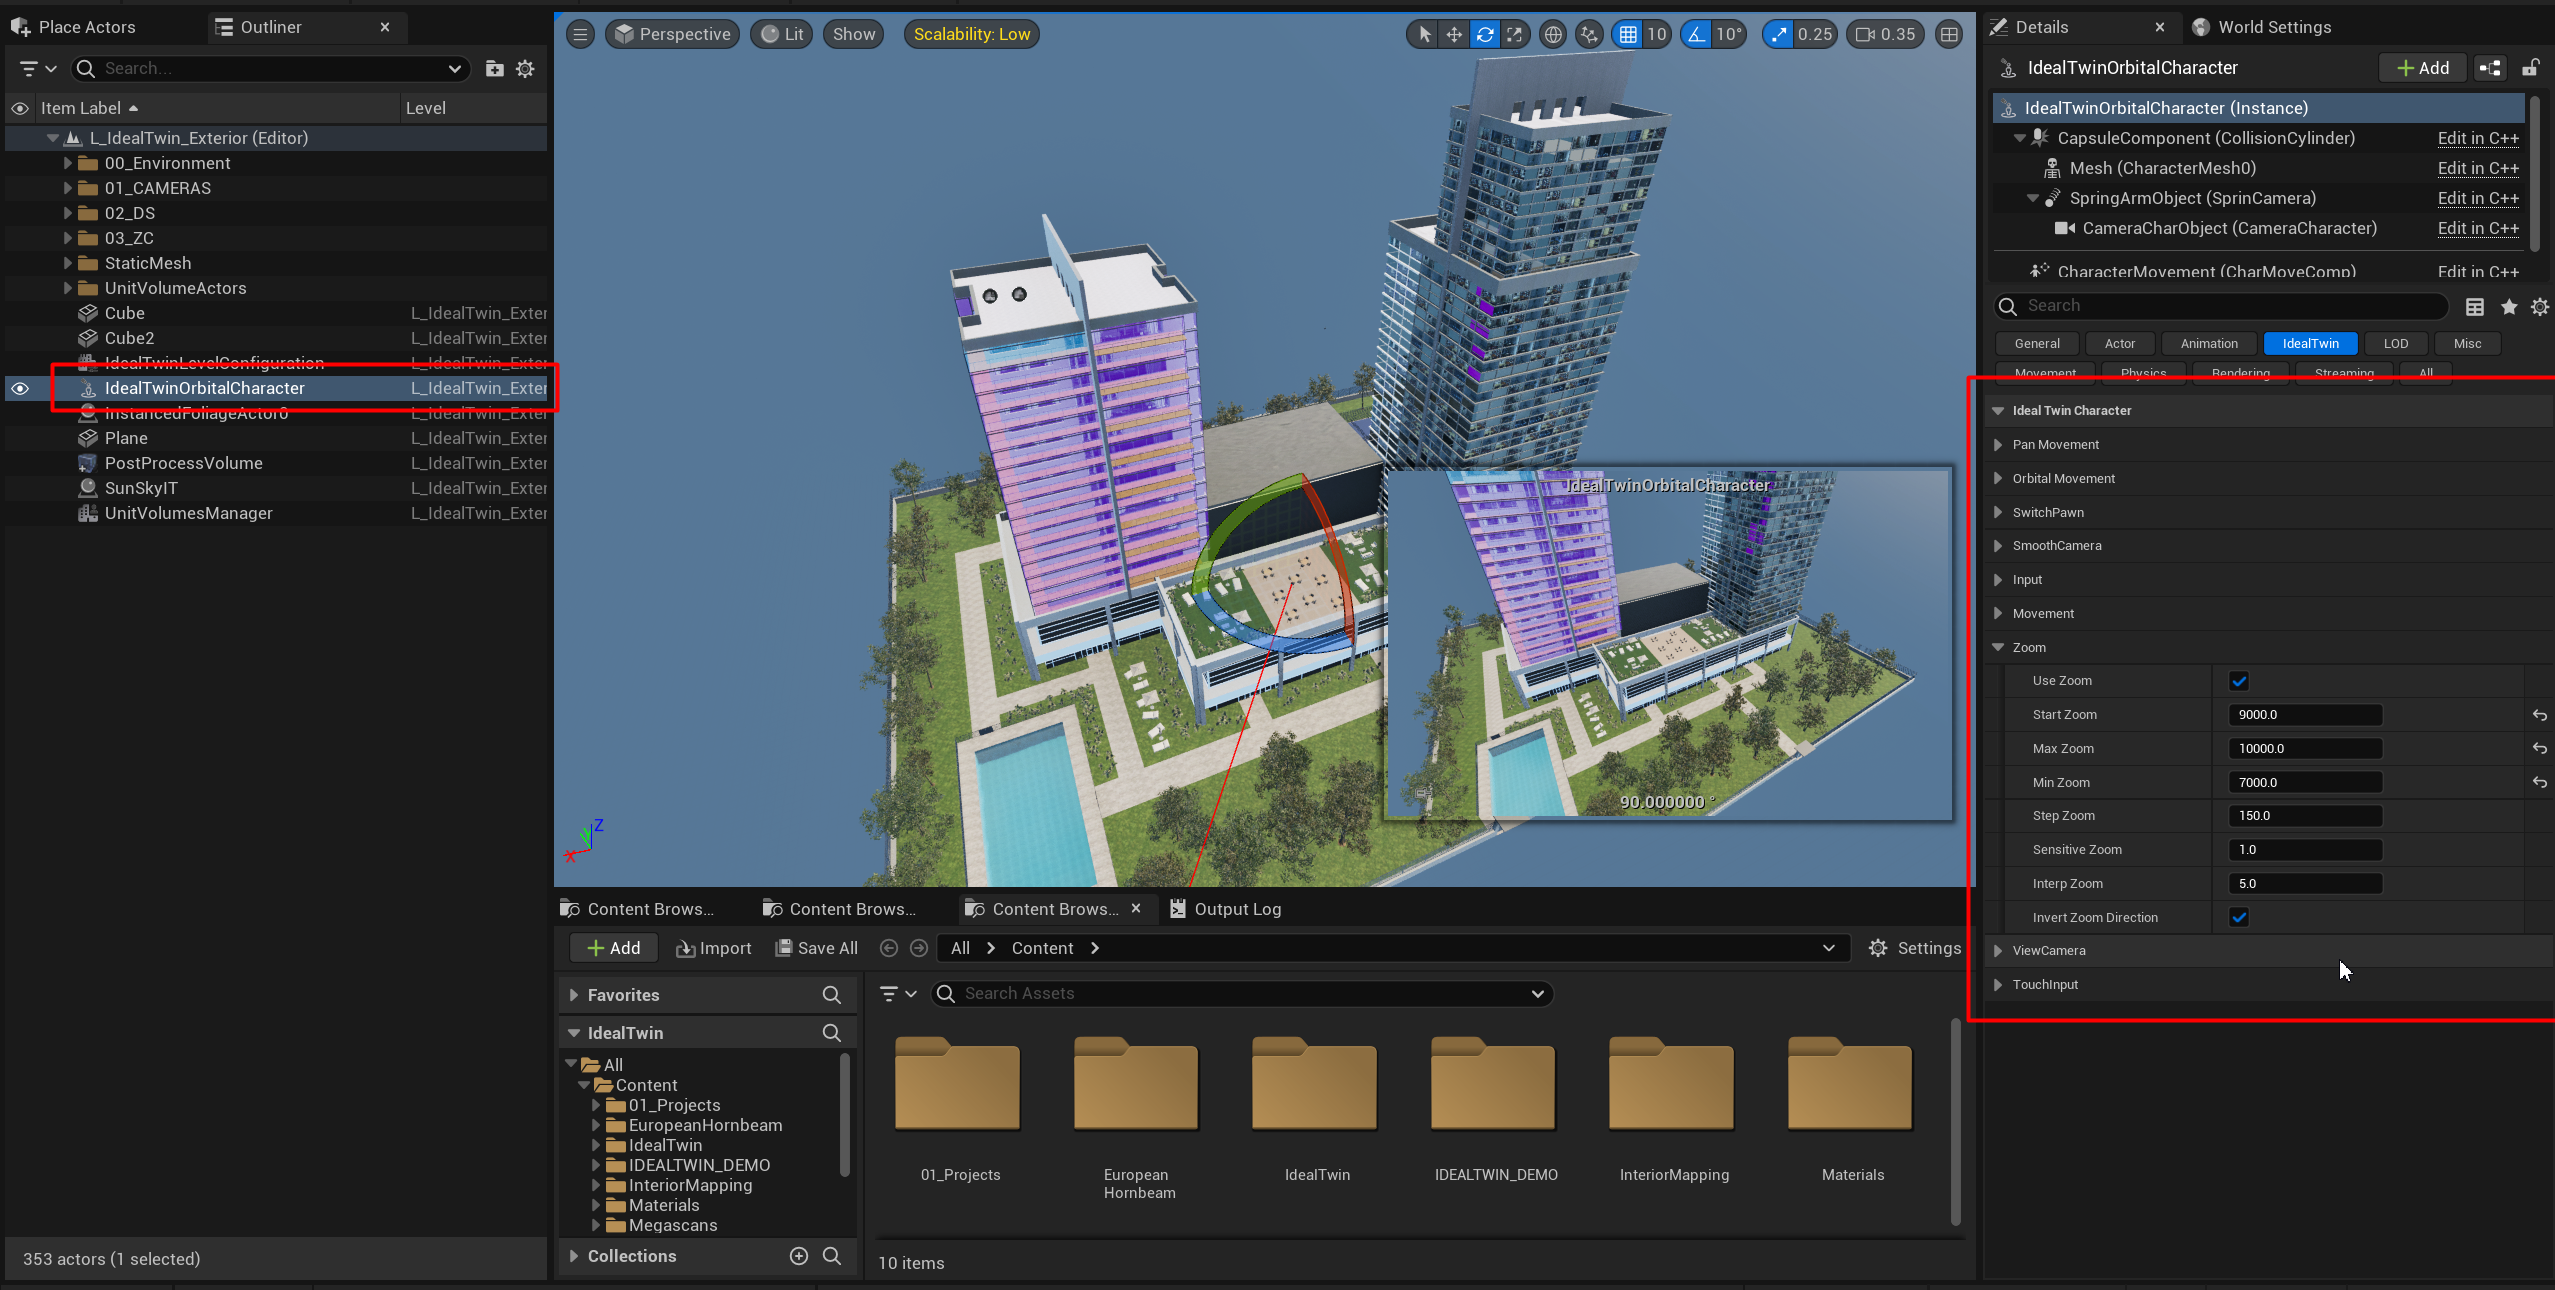This screenshot has width=2555, height=1290.
Task: Expand the 01_CAMERAS folder in Outliner
Action: point(68,188)
